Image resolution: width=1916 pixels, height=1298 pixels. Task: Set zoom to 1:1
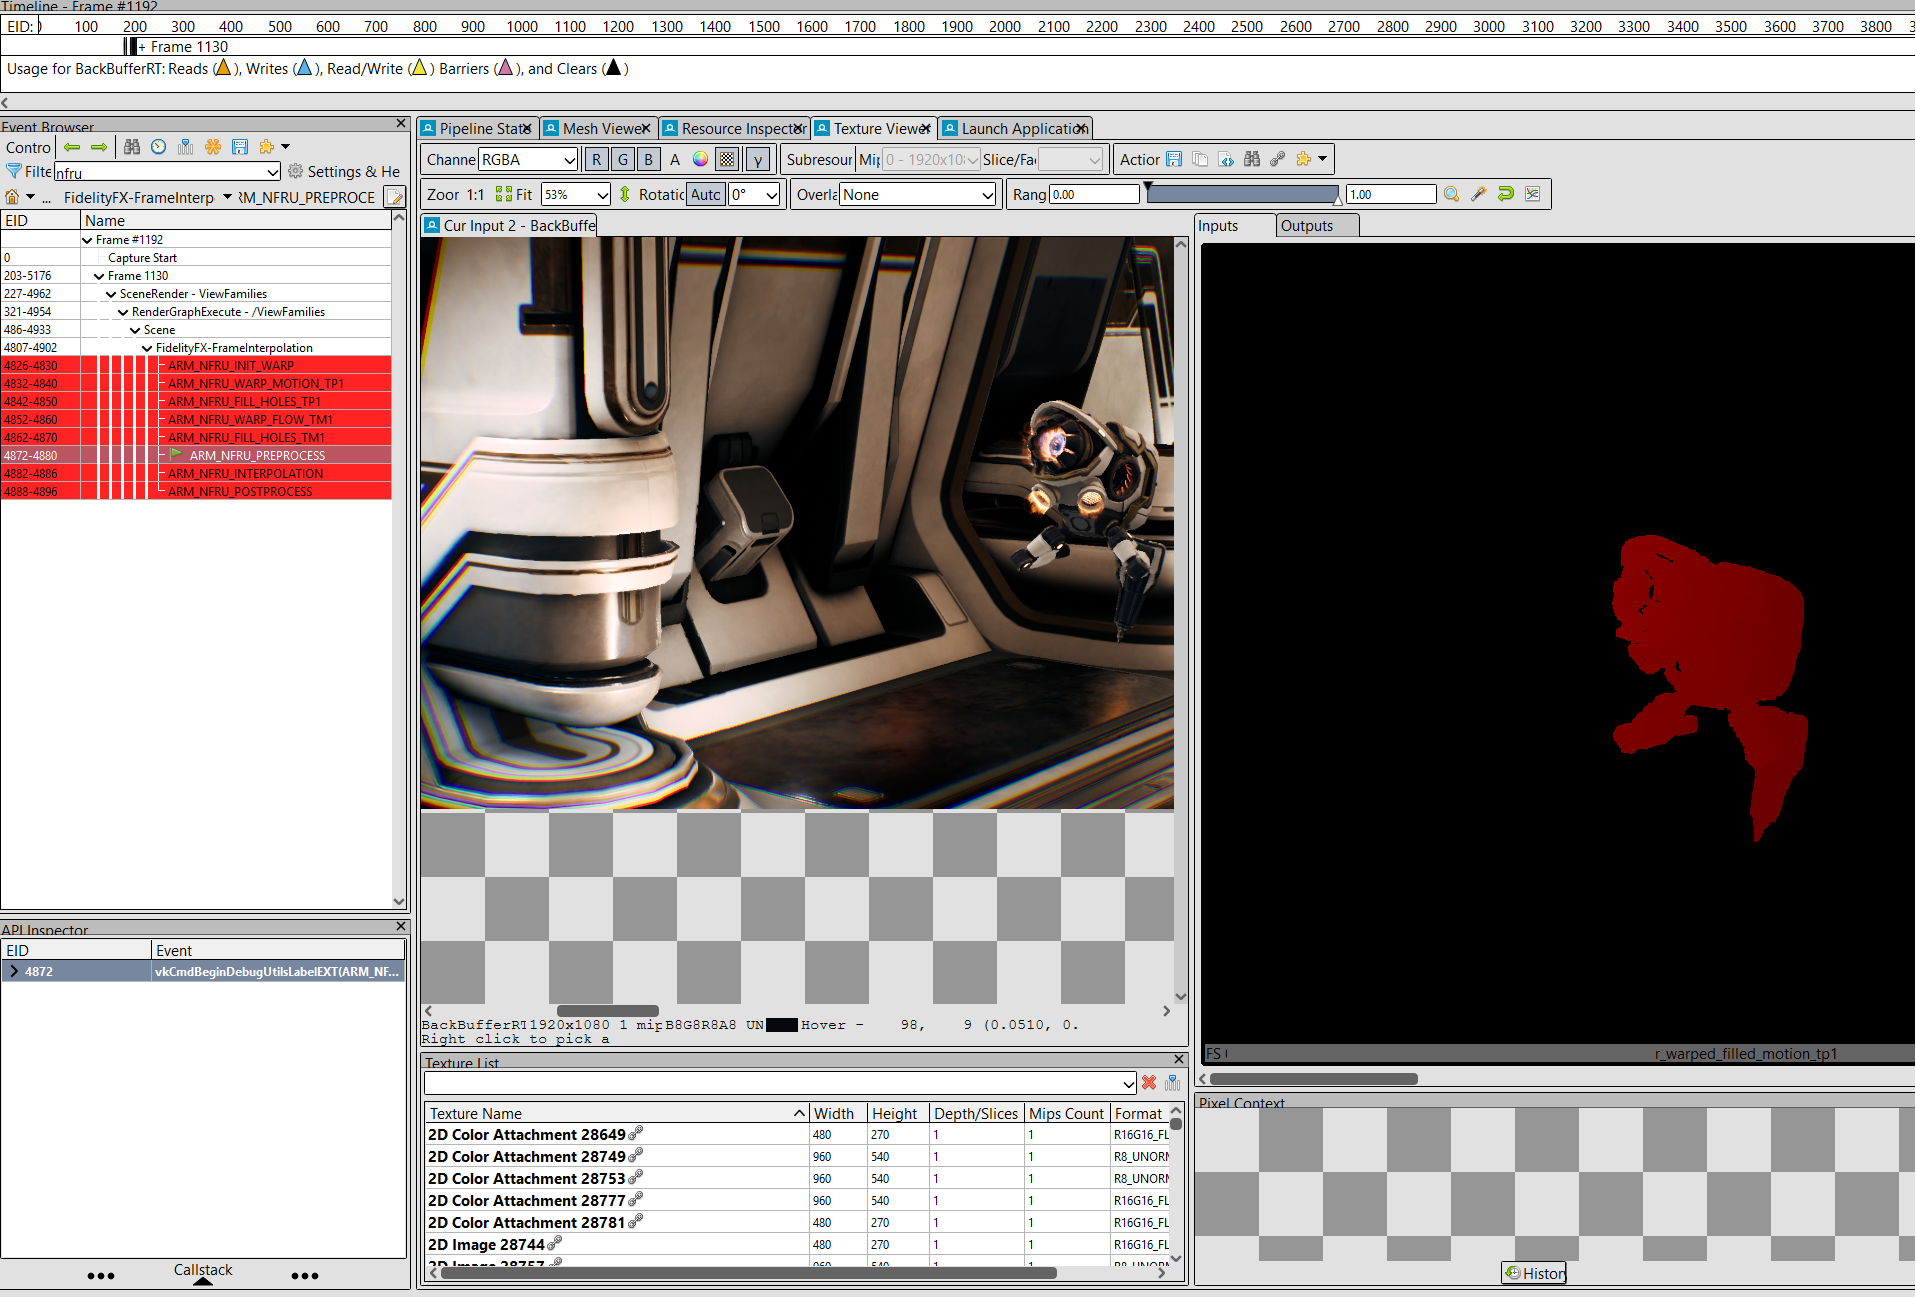475,194
